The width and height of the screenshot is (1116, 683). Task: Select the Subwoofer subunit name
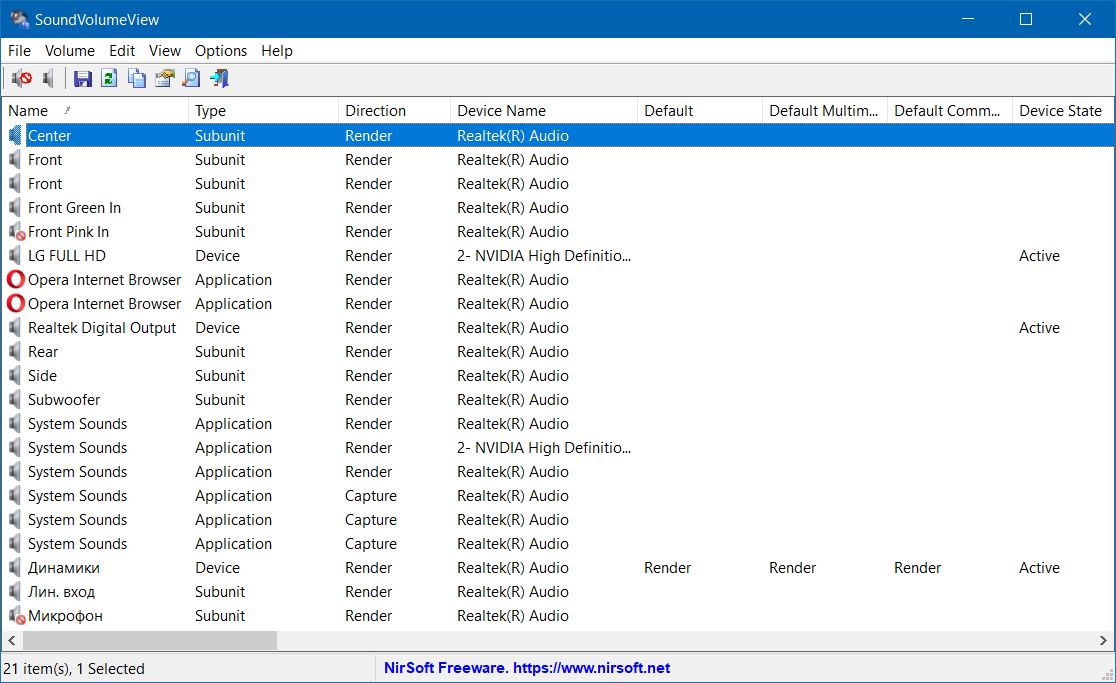(x=64, y=400)
